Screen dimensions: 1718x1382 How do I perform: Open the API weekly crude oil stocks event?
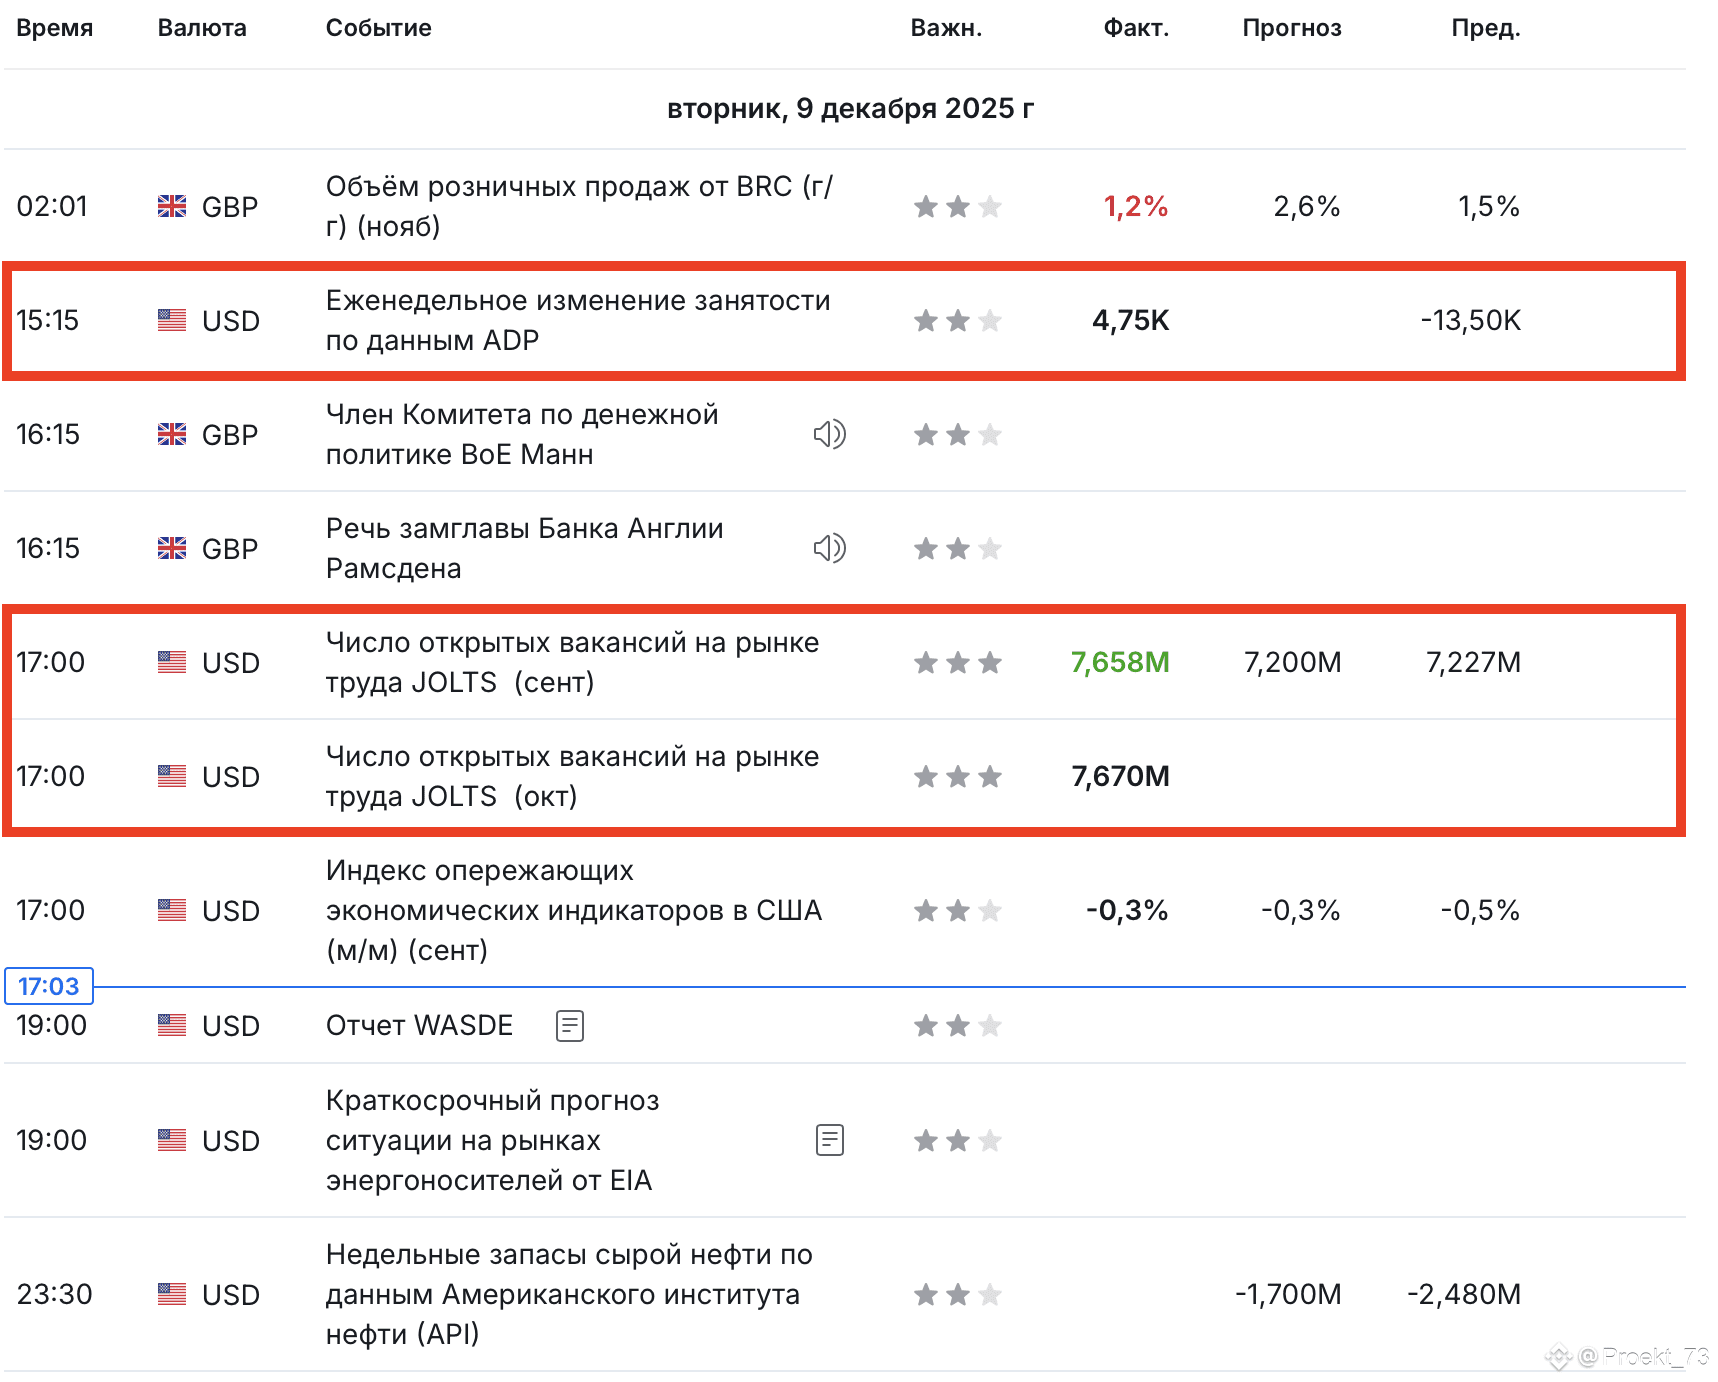569,1294
